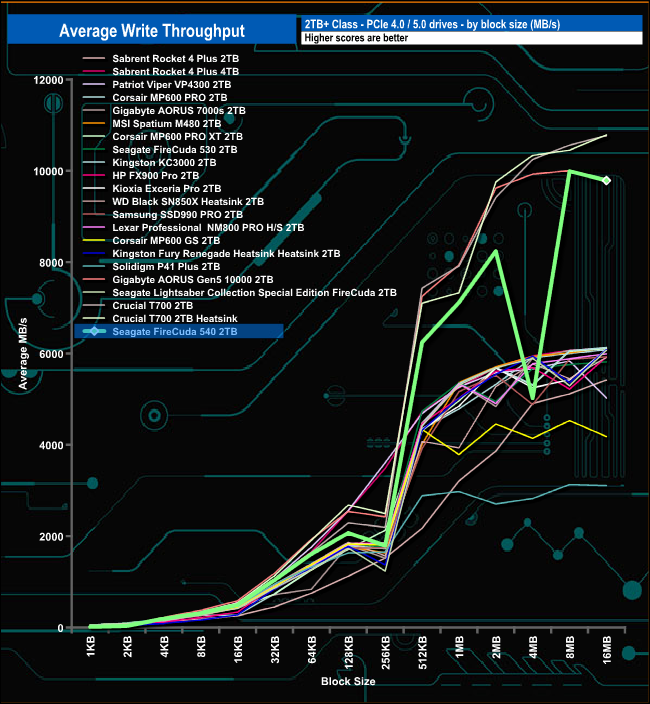Click the FireCuda 540 line's peak at 8MB
650x704 pixels.
click(569, 171)
